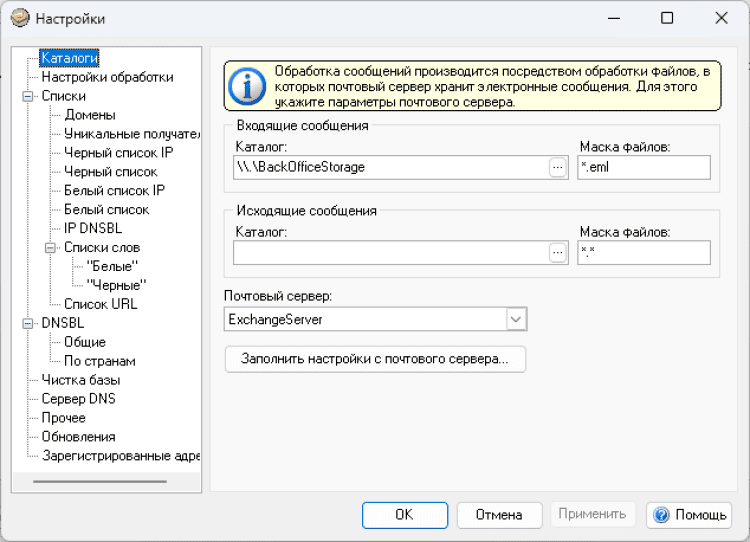
Task: Open Чистка базы settings page
Action: point(80,380)
